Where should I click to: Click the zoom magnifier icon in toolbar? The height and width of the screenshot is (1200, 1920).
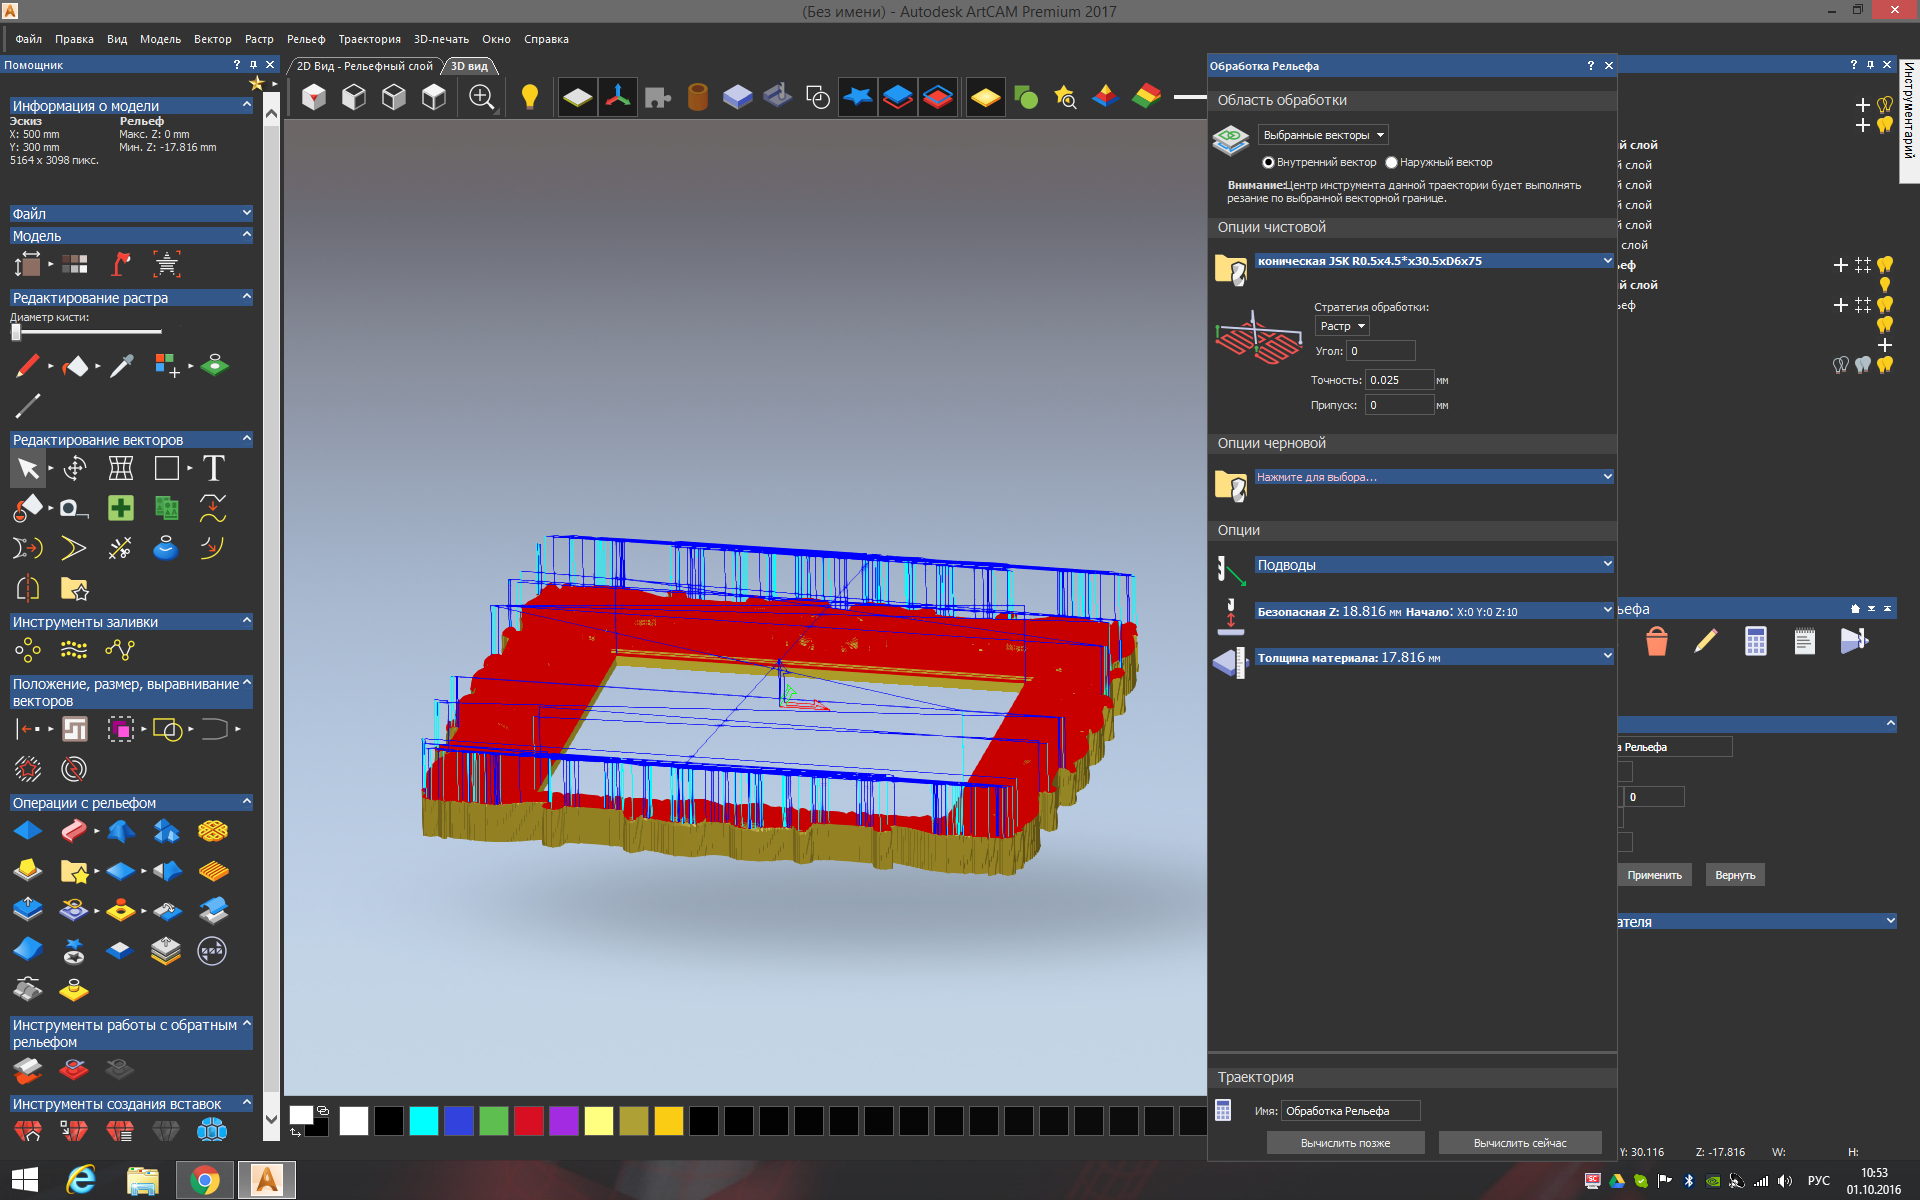click(x=481, y=97)
